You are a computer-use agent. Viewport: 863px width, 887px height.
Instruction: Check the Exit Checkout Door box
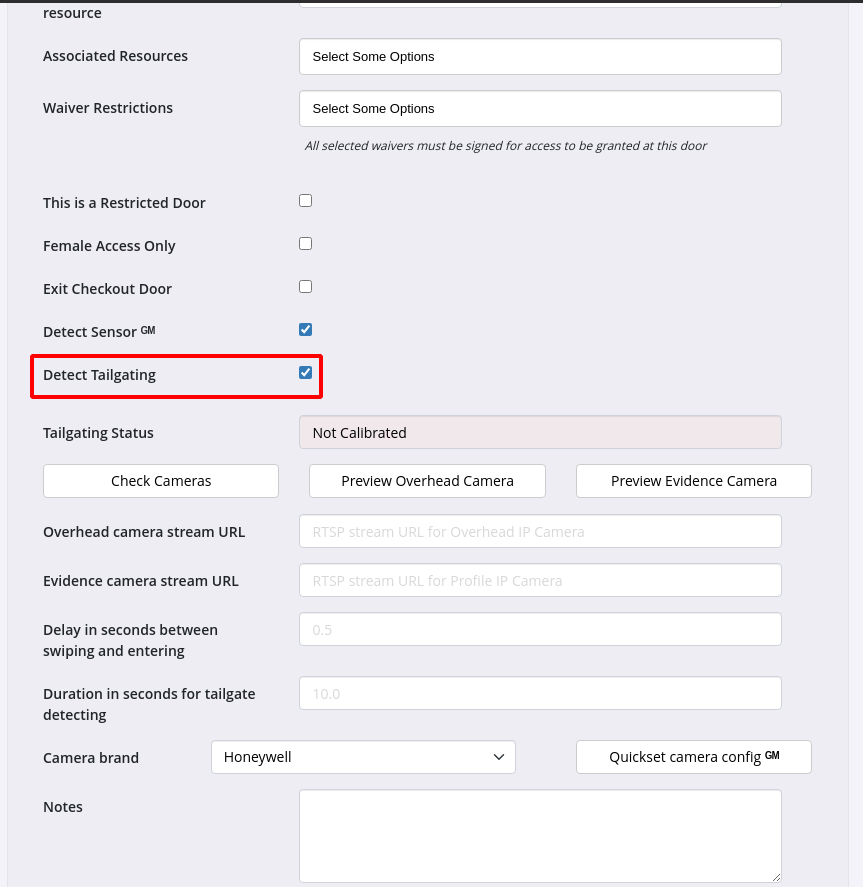306,287
